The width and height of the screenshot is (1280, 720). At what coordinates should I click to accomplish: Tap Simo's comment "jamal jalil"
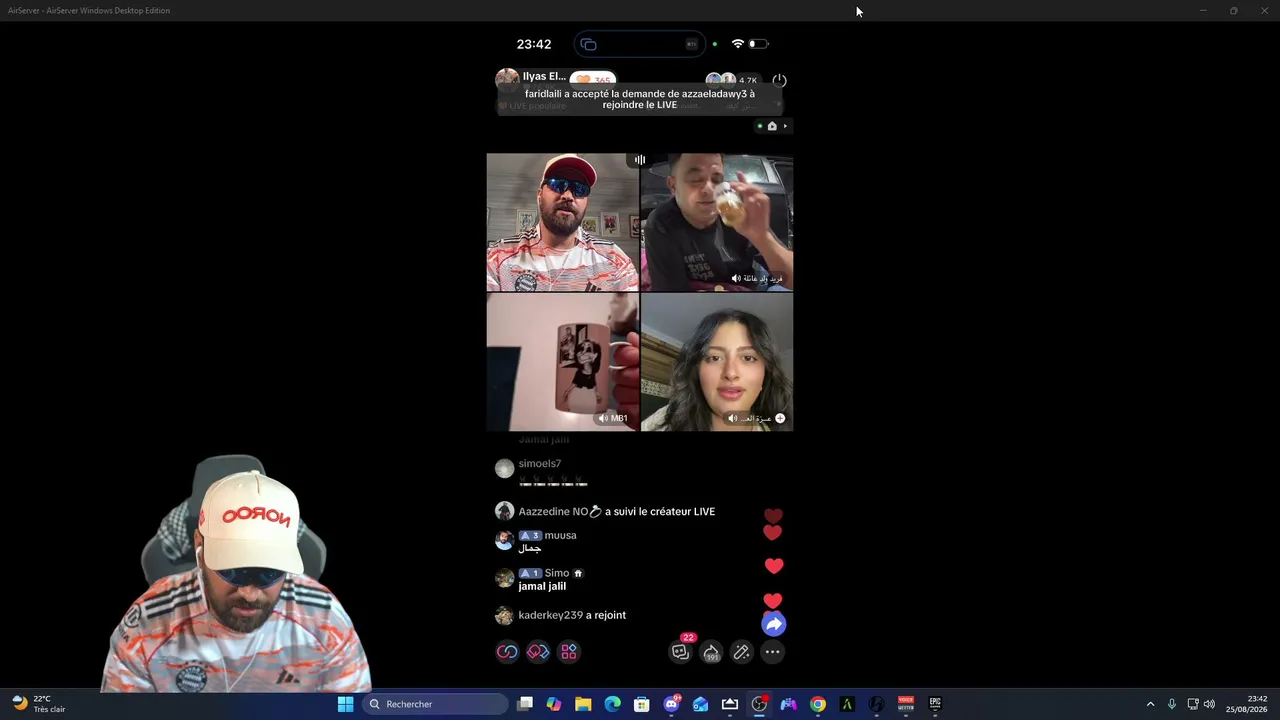[542, 587]
